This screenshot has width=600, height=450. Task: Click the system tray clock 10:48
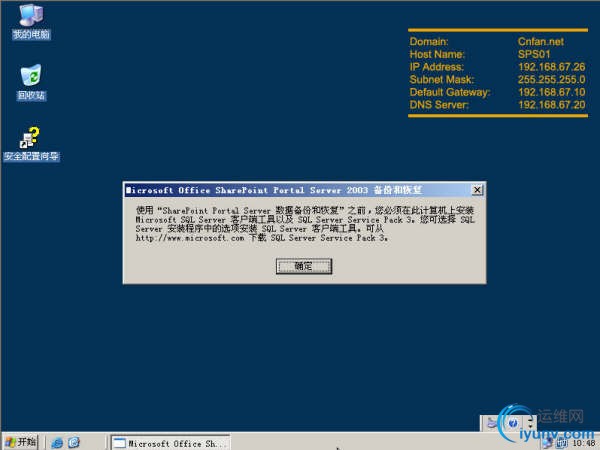click(x=584, y=443)
